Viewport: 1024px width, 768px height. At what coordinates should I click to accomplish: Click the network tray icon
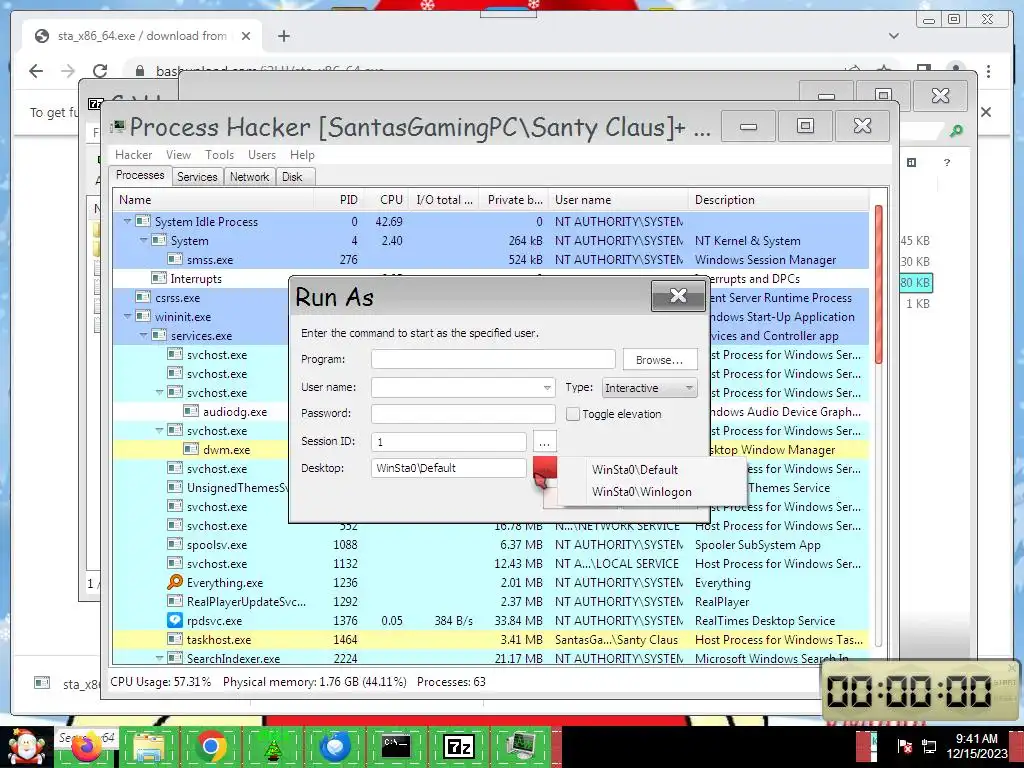pos(928,746)
